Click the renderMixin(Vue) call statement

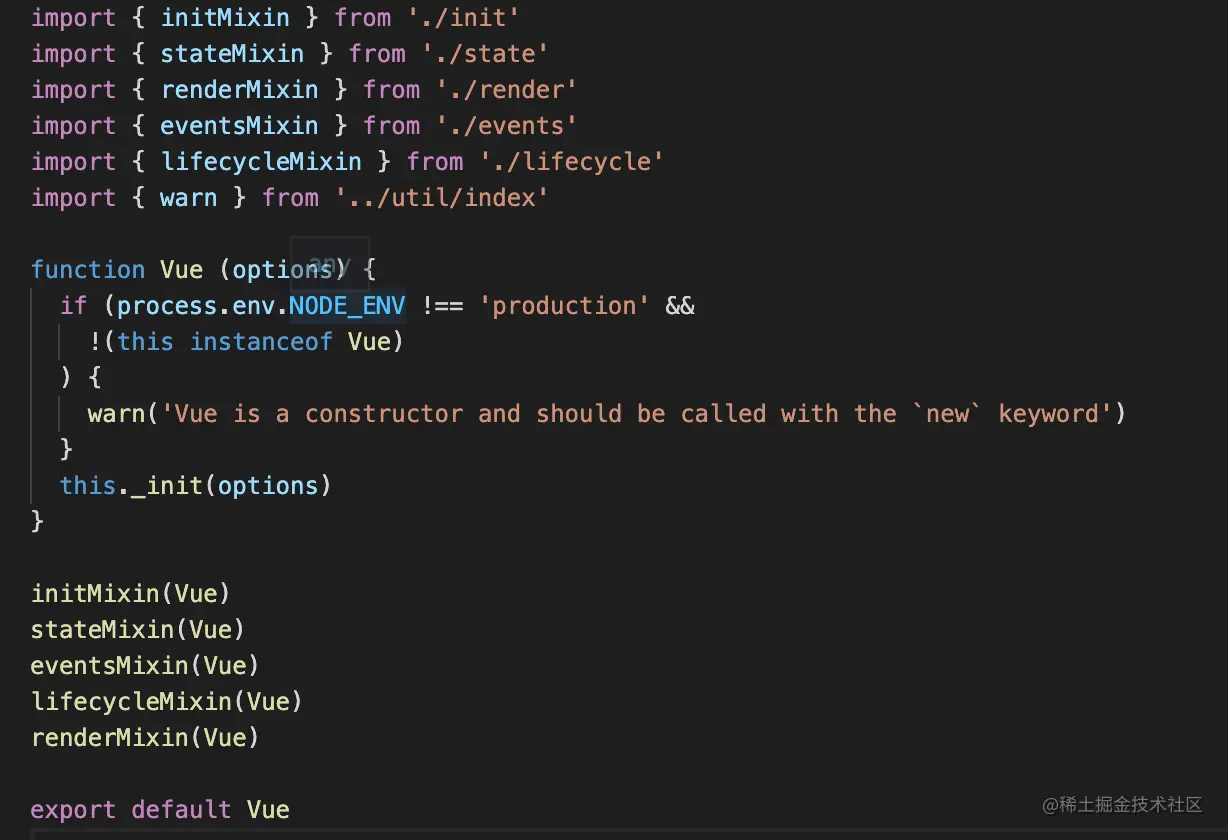click(x=145, y=738)
